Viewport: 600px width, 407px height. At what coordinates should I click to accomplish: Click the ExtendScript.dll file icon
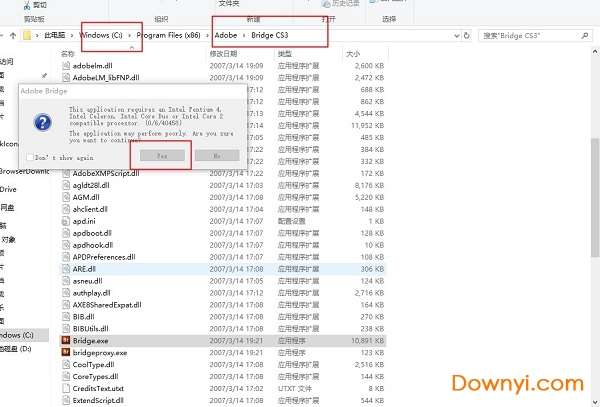pos(66,400)
